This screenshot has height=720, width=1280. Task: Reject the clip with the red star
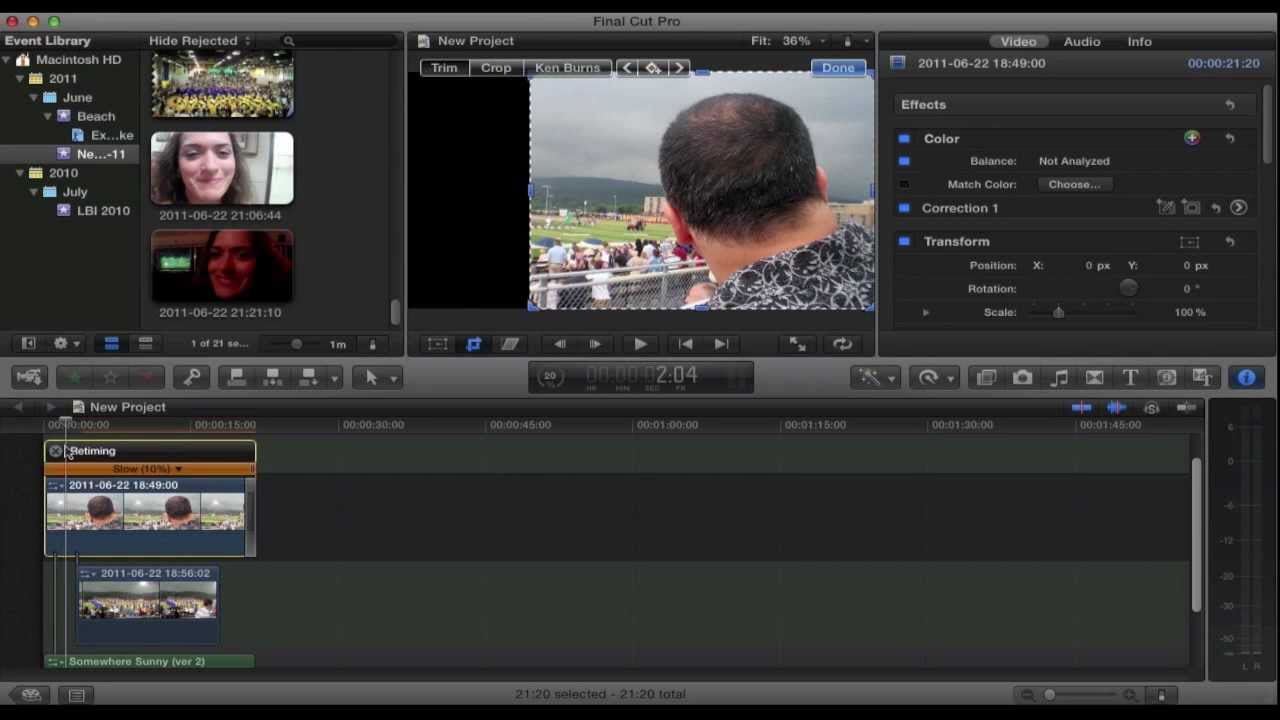point(148,377)
